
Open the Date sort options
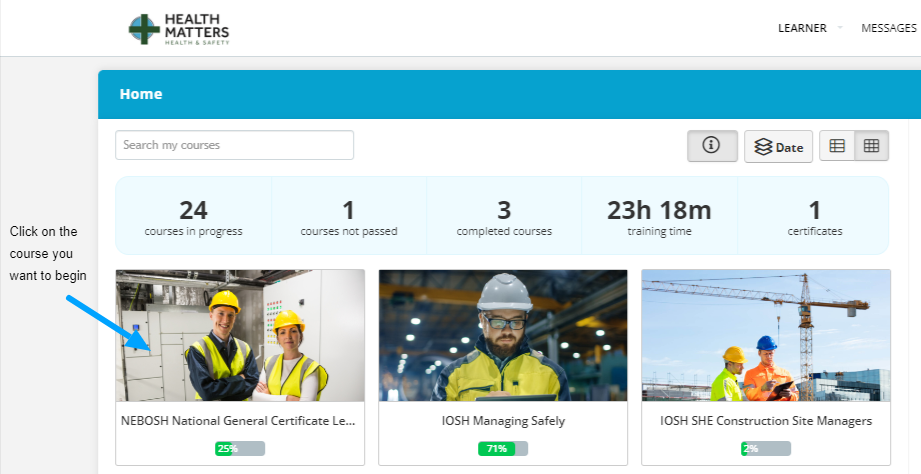pyautogui.click(x=778, y=147)
